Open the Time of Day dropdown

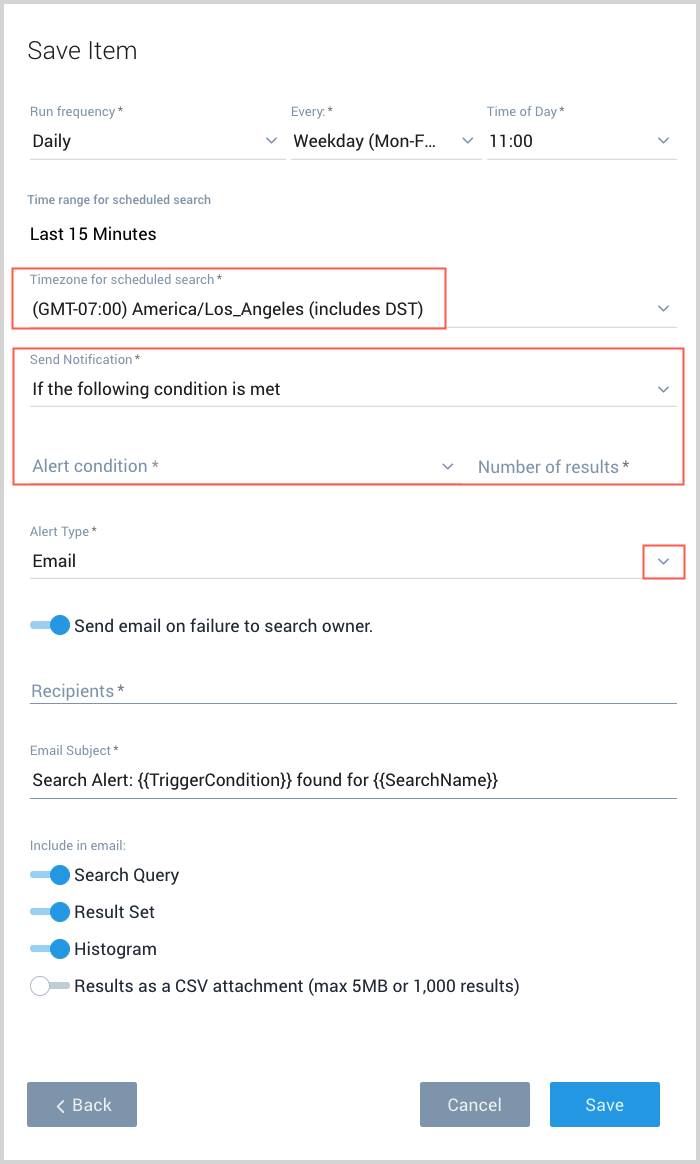[x=581, y=141]
